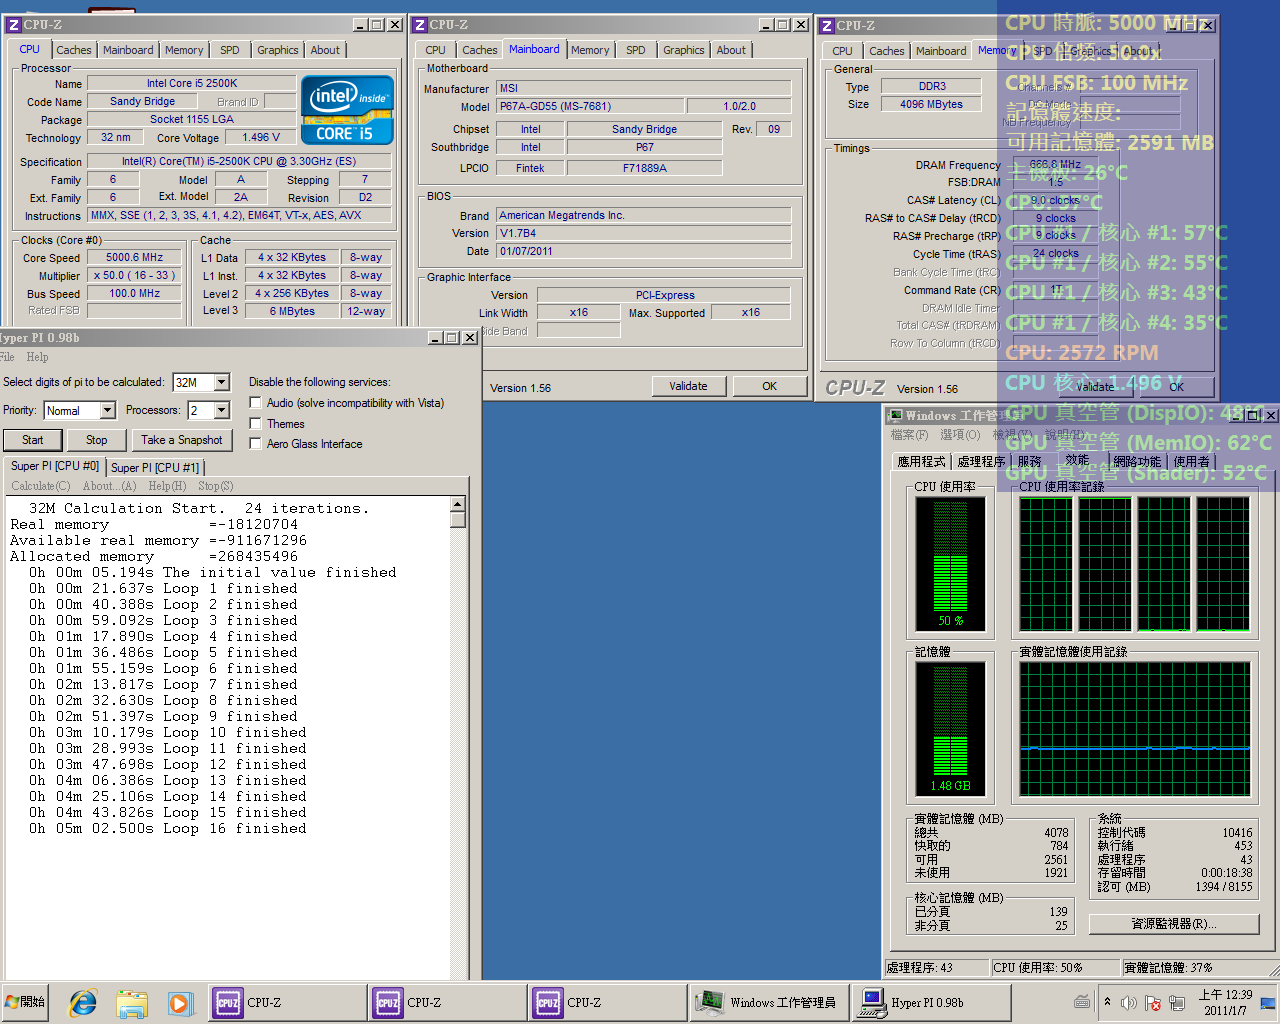Click Z icon in Mainboard CPU-Z title bar
Viewport: 1280px width, 1024px height.
[x=420, y=25]
